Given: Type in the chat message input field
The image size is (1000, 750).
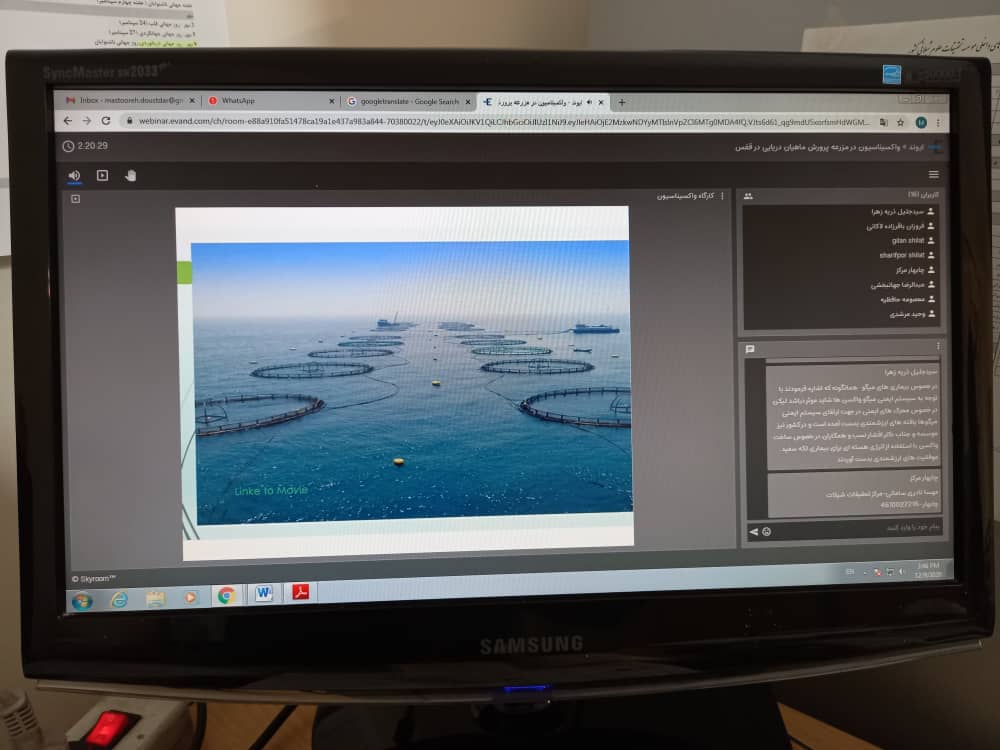Looking at the screenshot, I should [860, 527].
